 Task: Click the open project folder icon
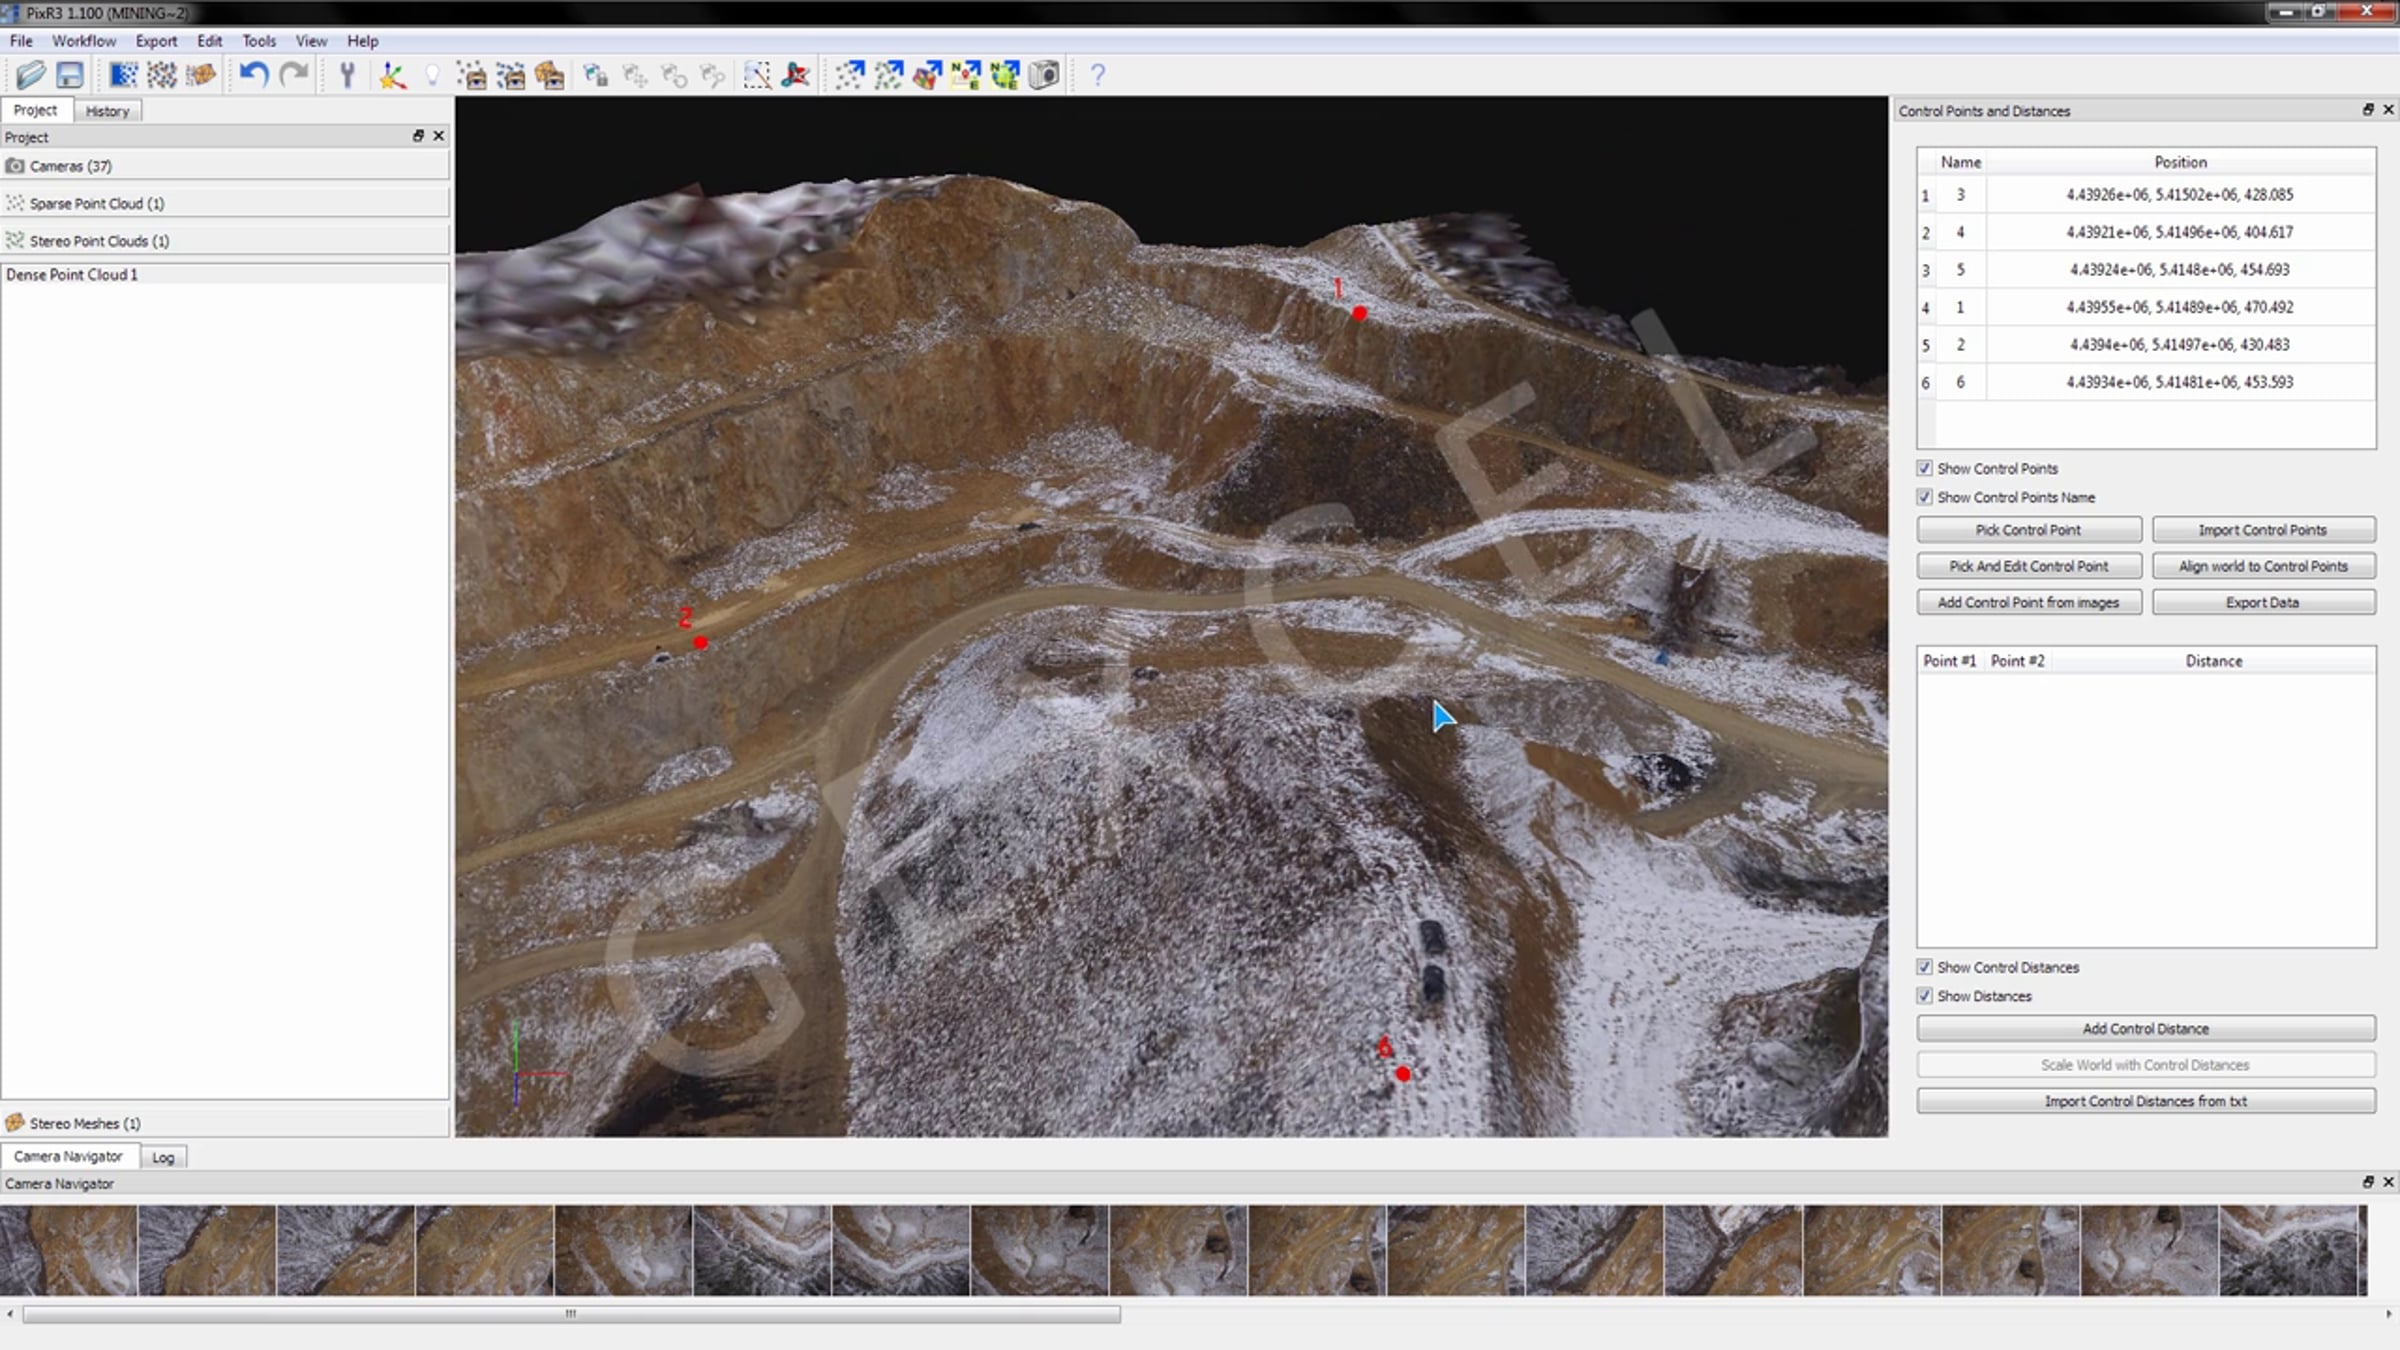tap(31, 75)
